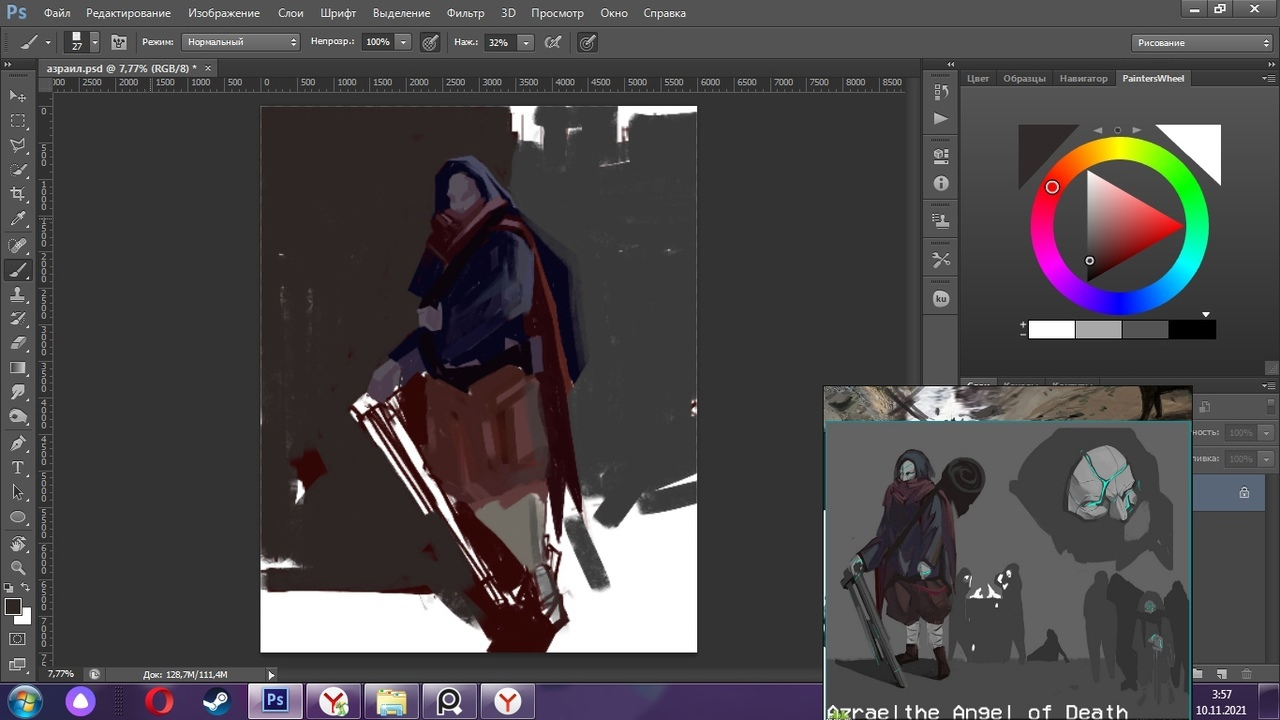The image size is (1280, 720).
Task: Open the Actions panel play icon
Action: click(x=941, y=118)
